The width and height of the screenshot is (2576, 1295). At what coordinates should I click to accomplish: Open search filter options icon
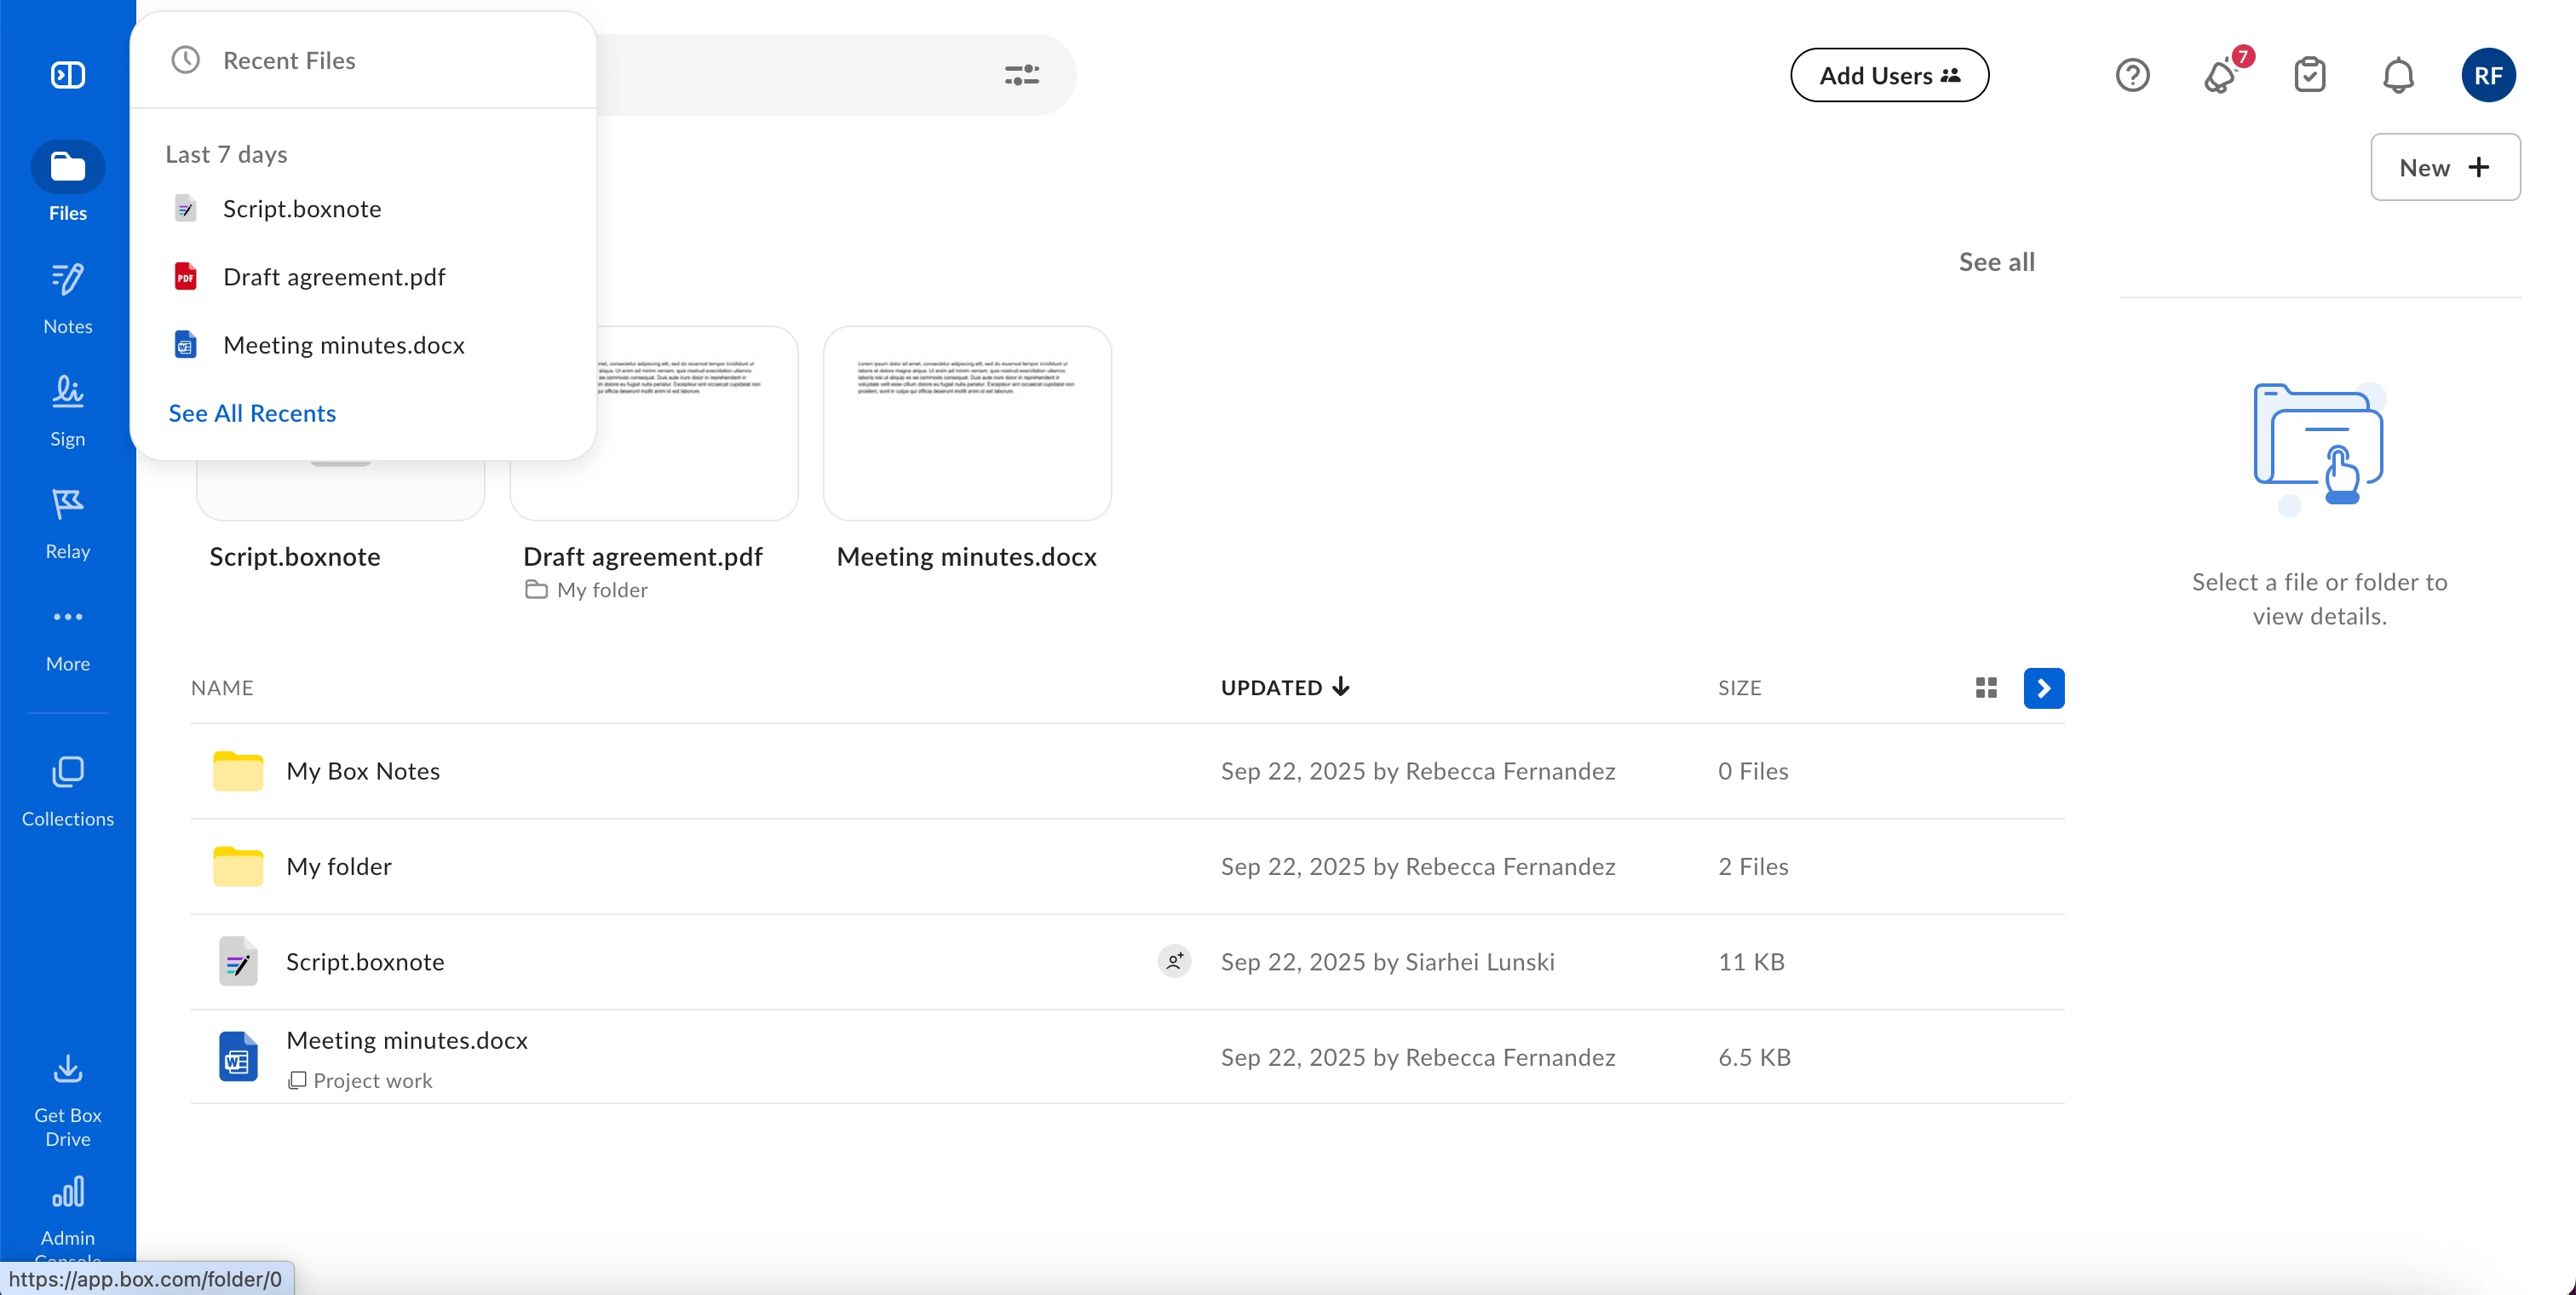tap(1021, 75)
